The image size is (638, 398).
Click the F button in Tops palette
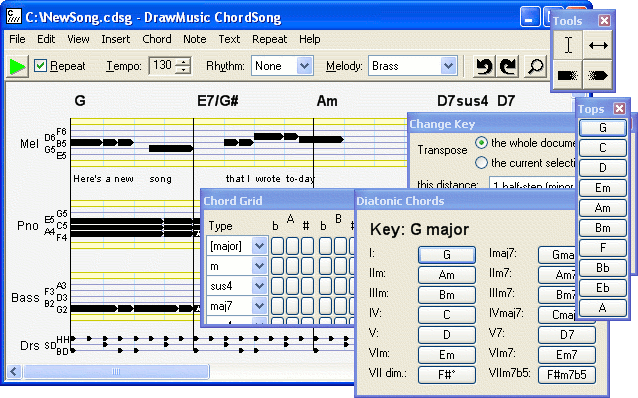[x=603, y=247]
